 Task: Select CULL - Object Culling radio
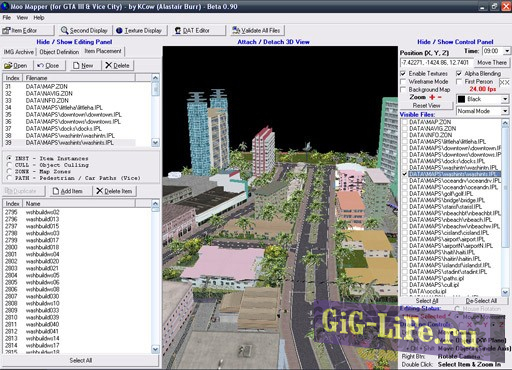(9, 165)
